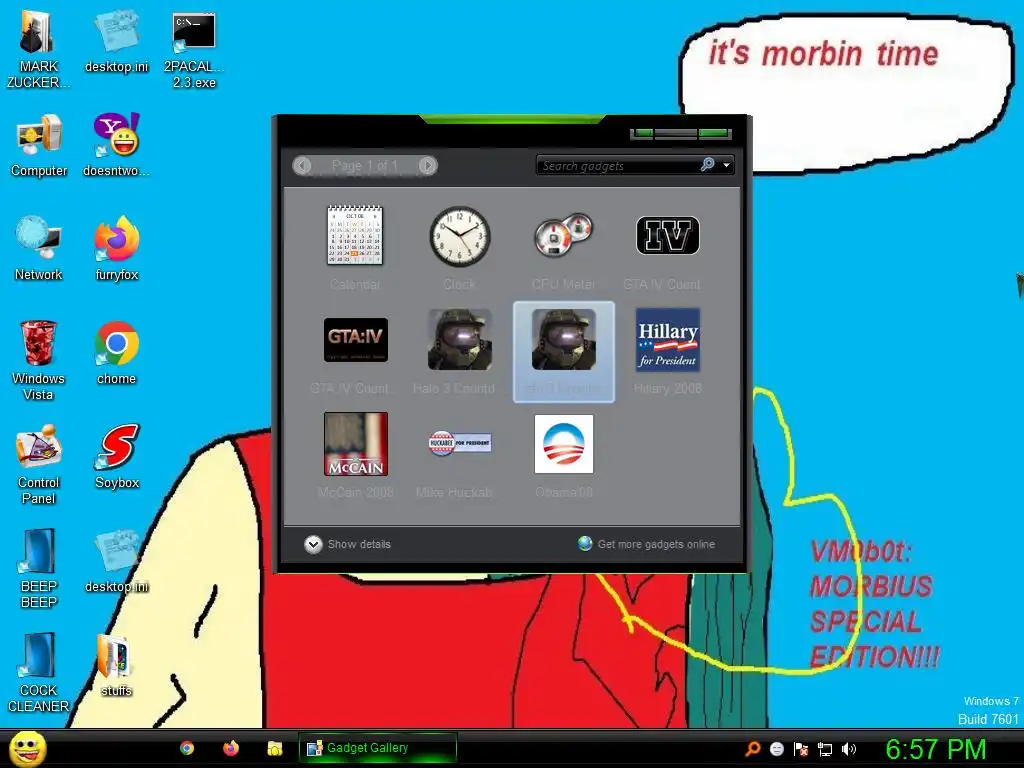Go to previous gadget page

coord(302,165)
